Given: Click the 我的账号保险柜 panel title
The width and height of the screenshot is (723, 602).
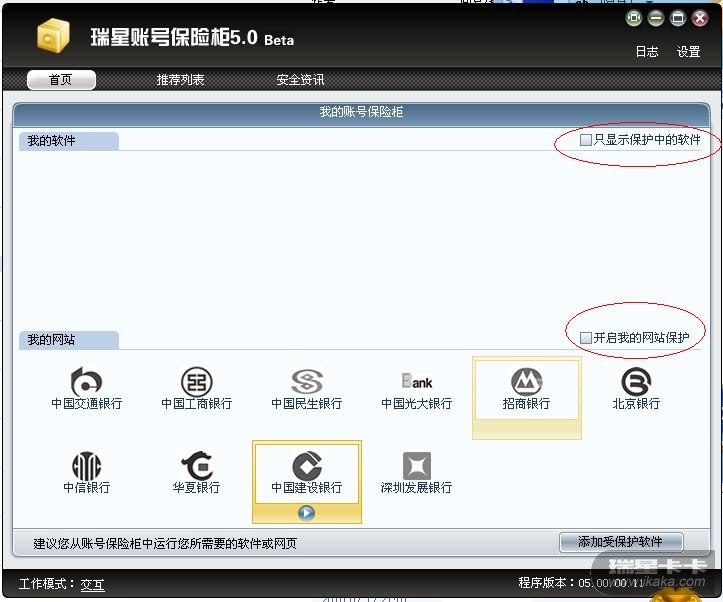Looking at the screenshot, I should tap(362, 112).
